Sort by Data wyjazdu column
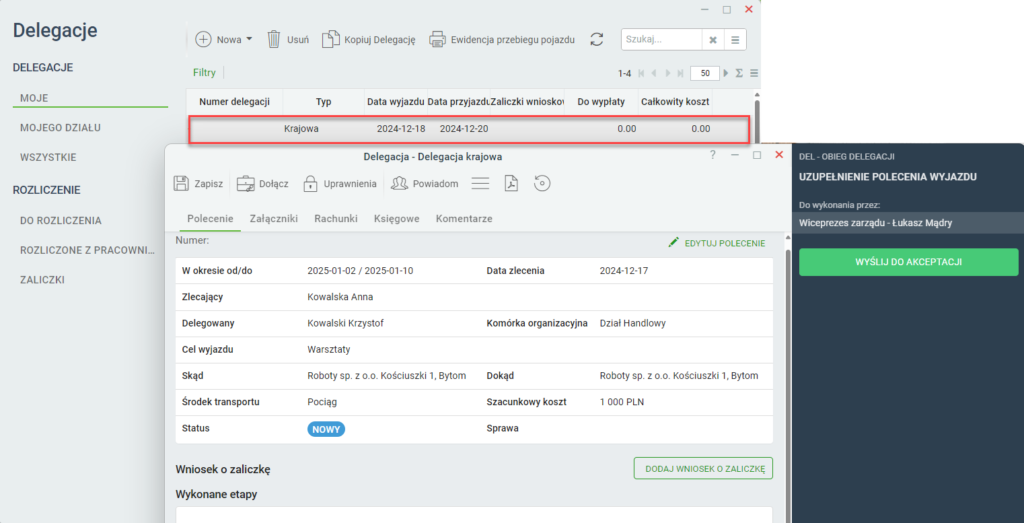Viewport: 1024px width, 523px height. pos(396,101)
